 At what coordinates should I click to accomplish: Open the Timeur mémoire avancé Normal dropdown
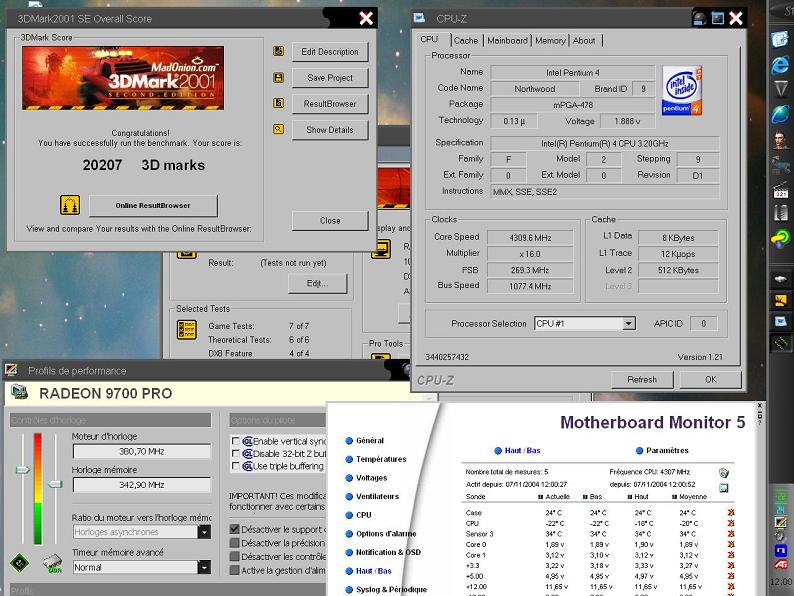coord(204,567)
